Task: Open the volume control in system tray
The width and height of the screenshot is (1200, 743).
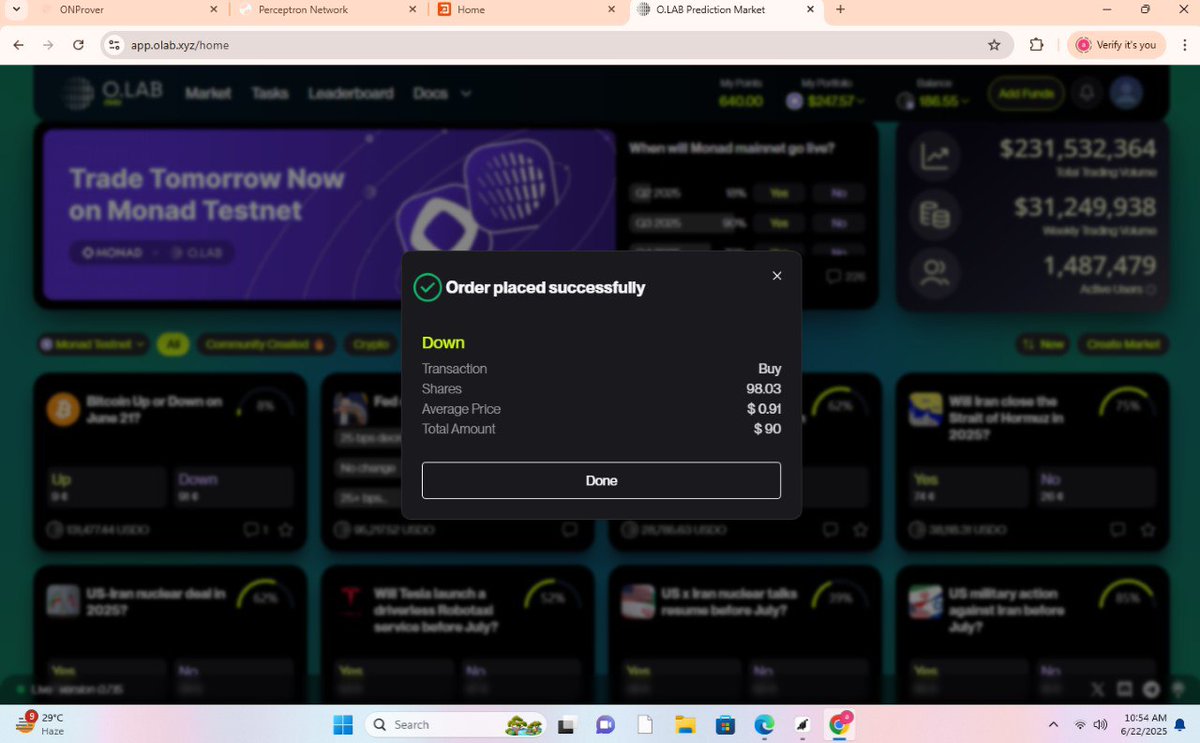Action: click(x=1101, y=724)
